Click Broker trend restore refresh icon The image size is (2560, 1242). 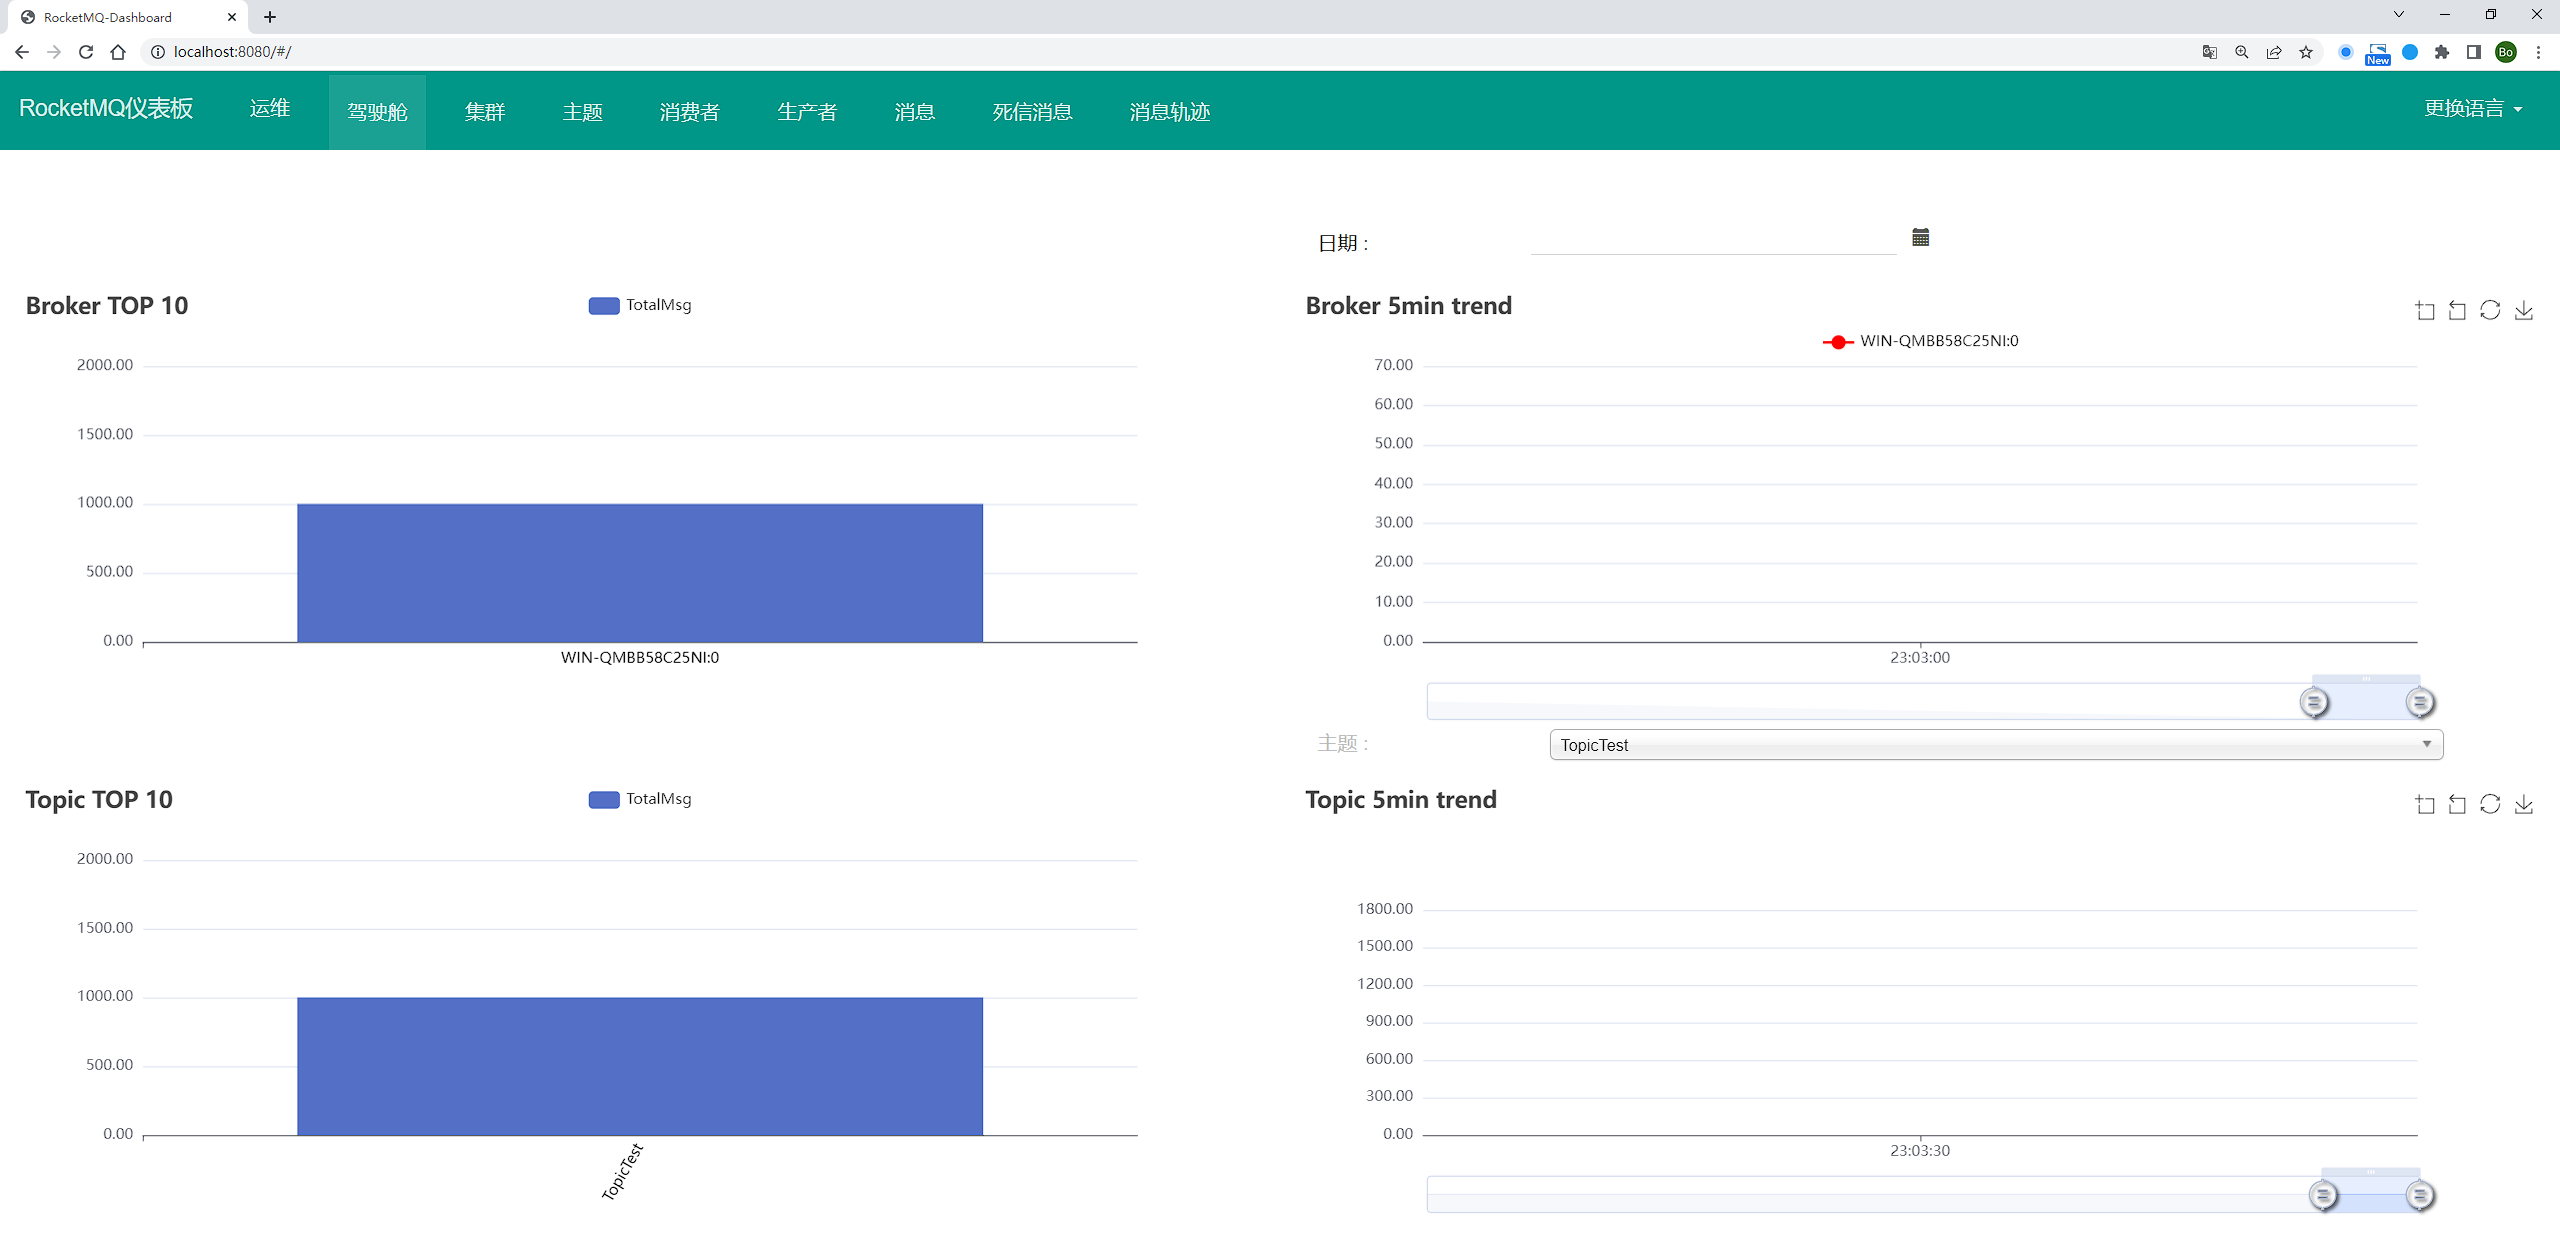(x=2490, y=311)
